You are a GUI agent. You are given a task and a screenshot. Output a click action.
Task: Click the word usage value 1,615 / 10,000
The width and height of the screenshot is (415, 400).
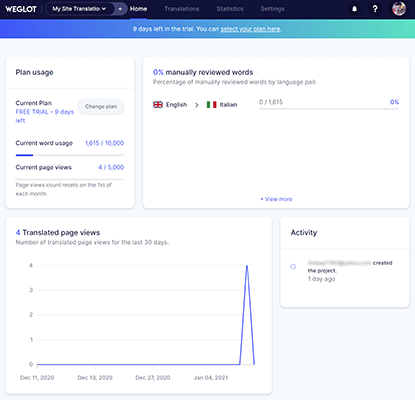tap(104, 143)
